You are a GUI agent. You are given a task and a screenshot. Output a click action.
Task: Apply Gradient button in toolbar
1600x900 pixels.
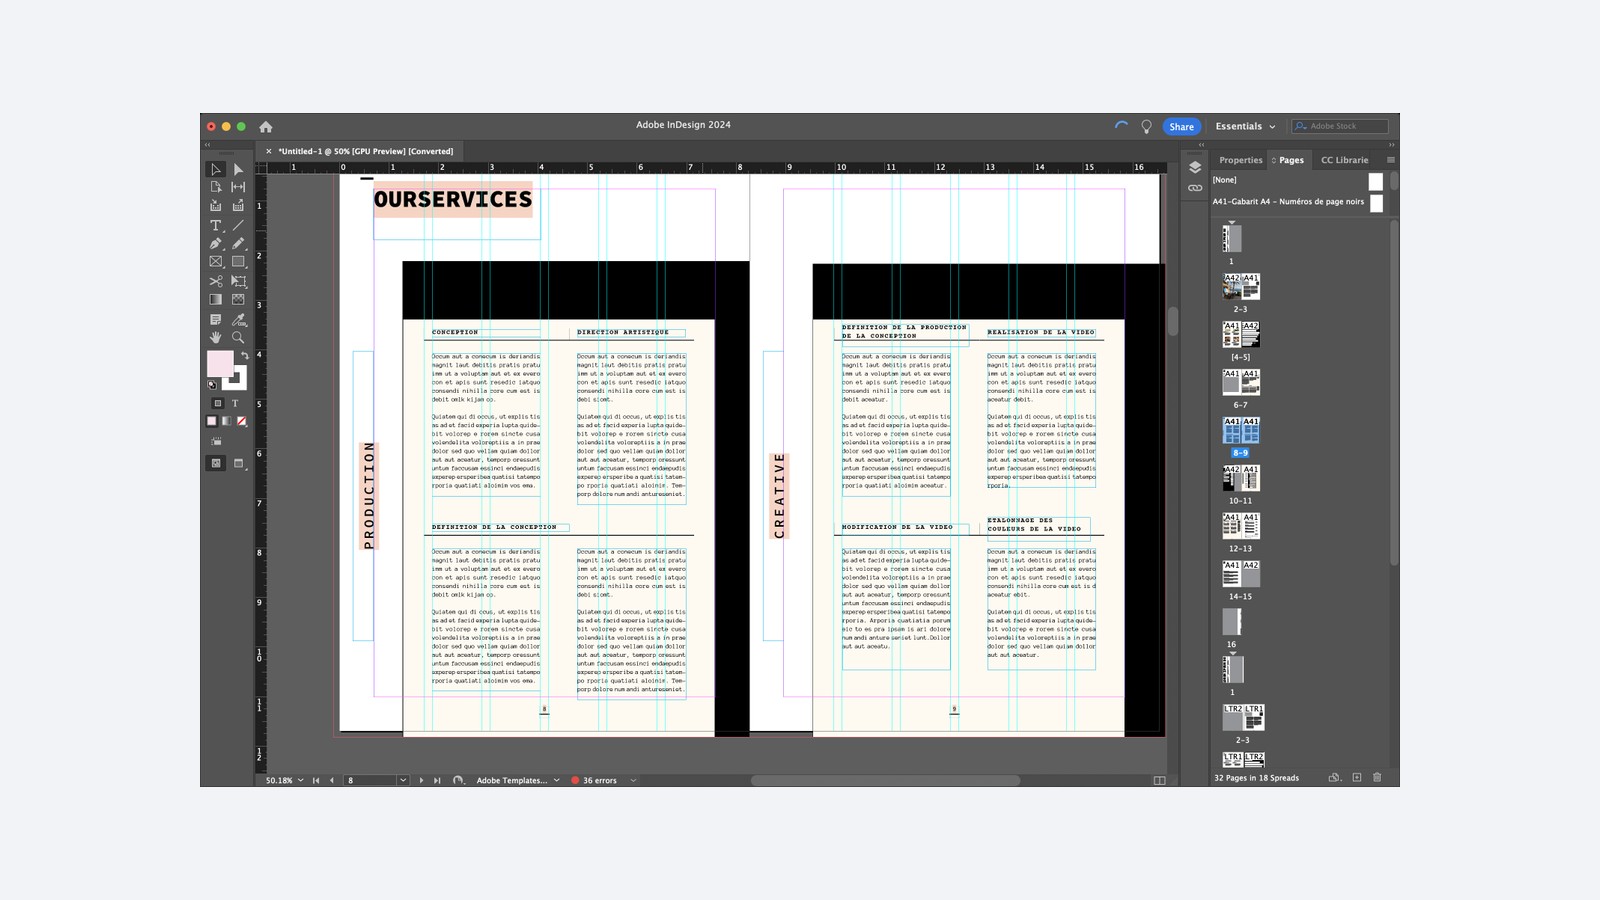point(227,421)
